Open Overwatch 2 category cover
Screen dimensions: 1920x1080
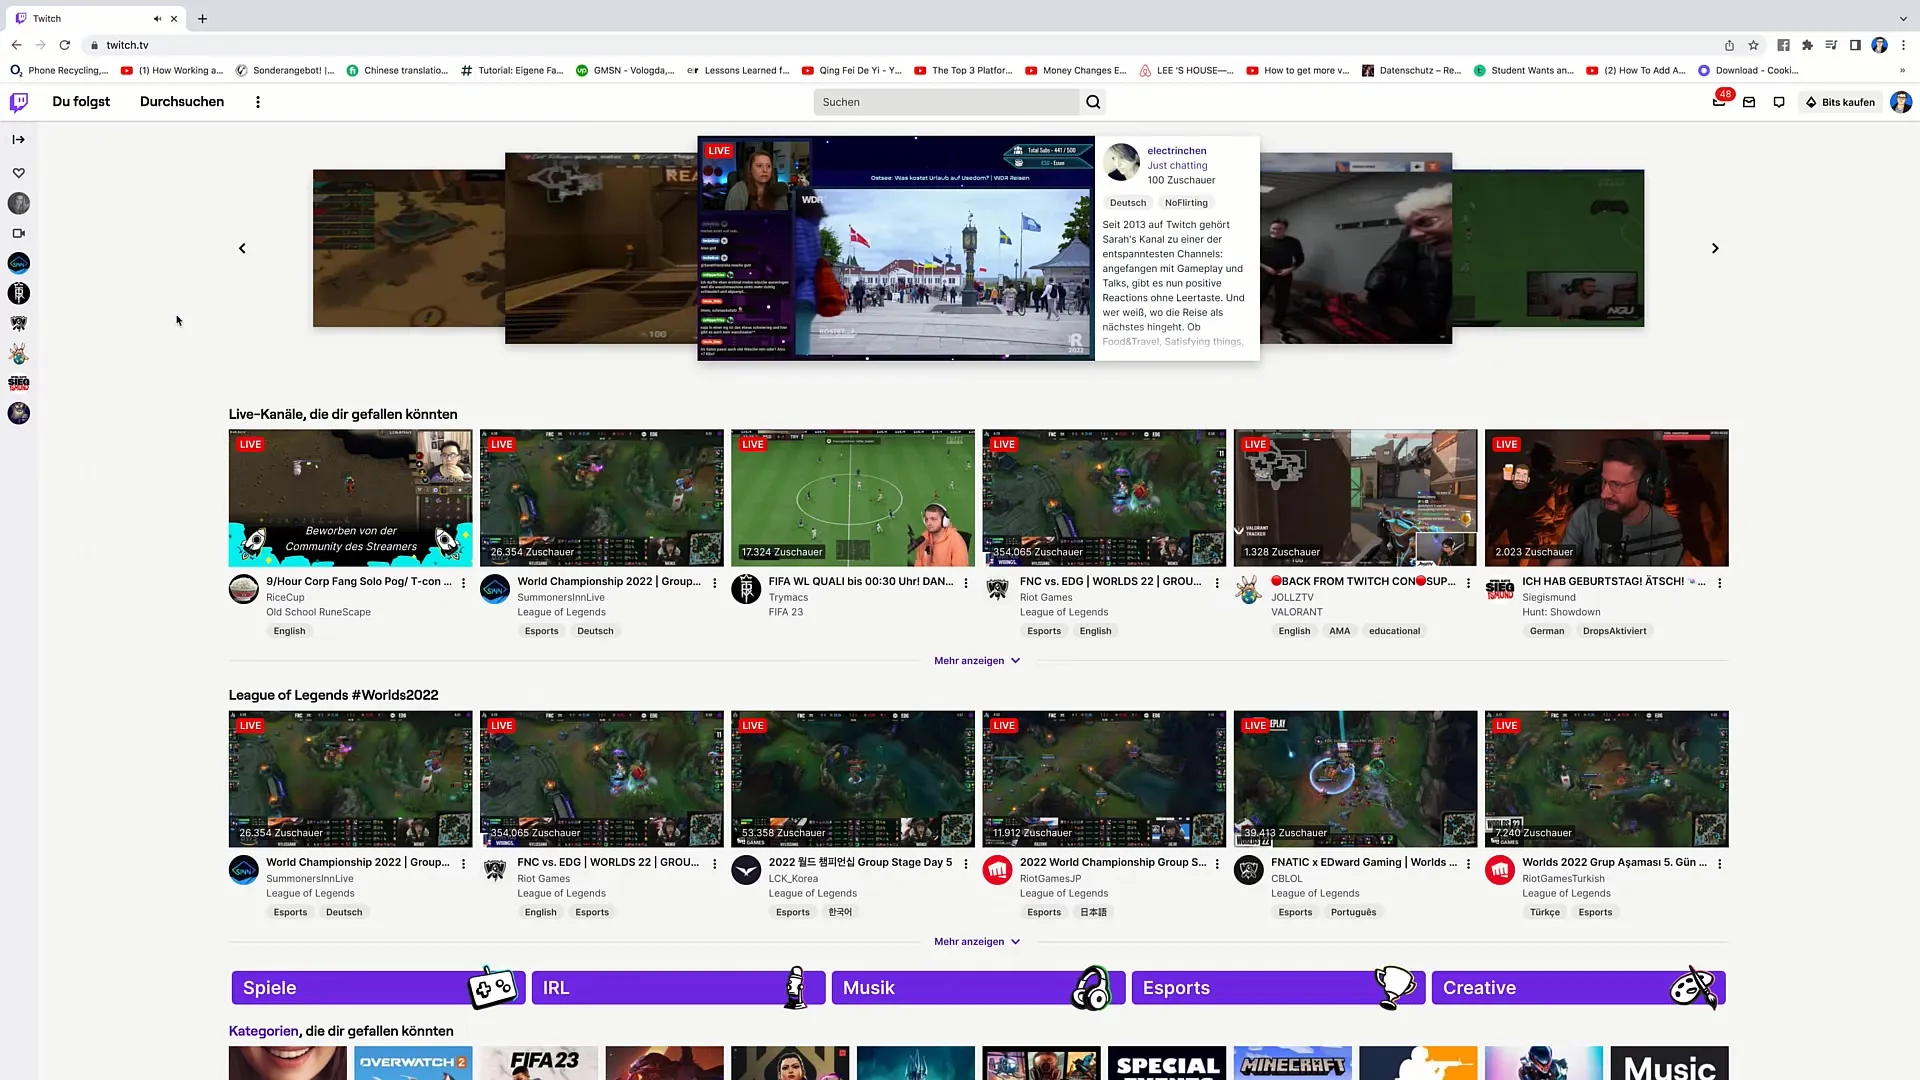[413, 1063]
